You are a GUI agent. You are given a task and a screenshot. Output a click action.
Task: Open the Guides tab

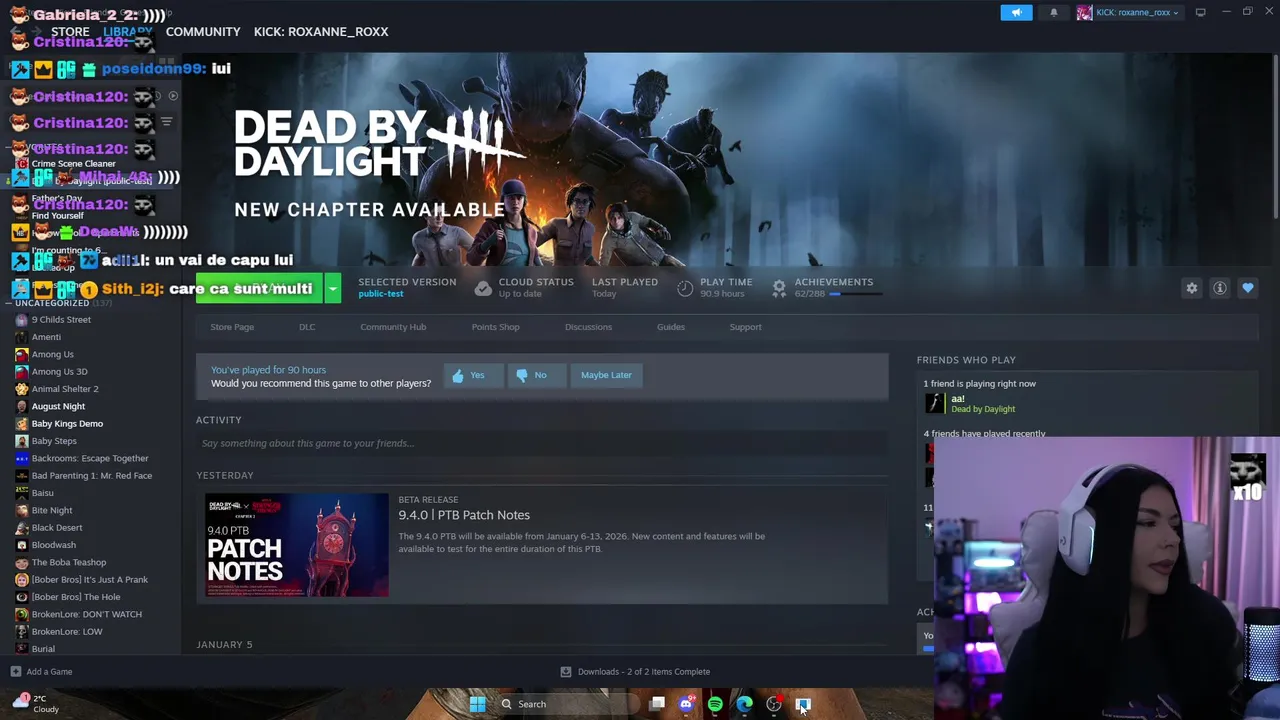pos(671,327)
